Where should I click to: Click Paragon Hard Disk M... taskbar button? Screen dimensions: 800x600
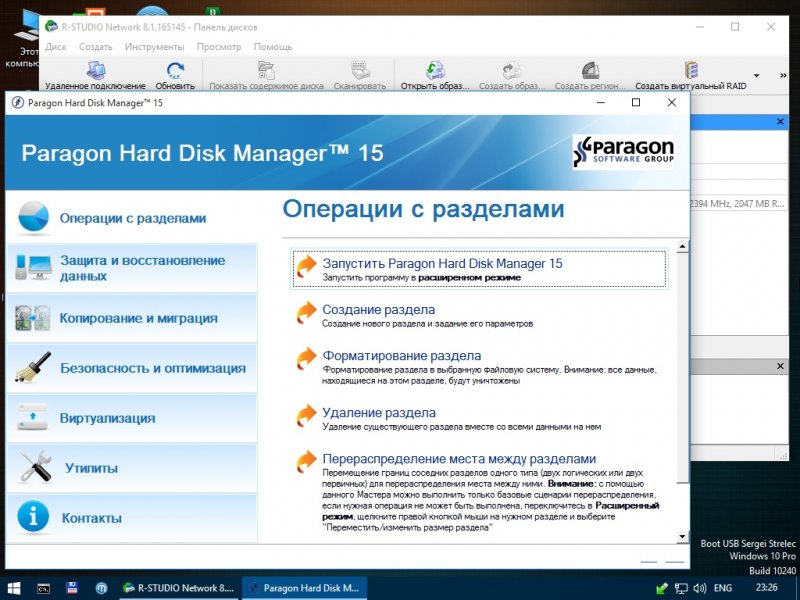tap(304, 588)
